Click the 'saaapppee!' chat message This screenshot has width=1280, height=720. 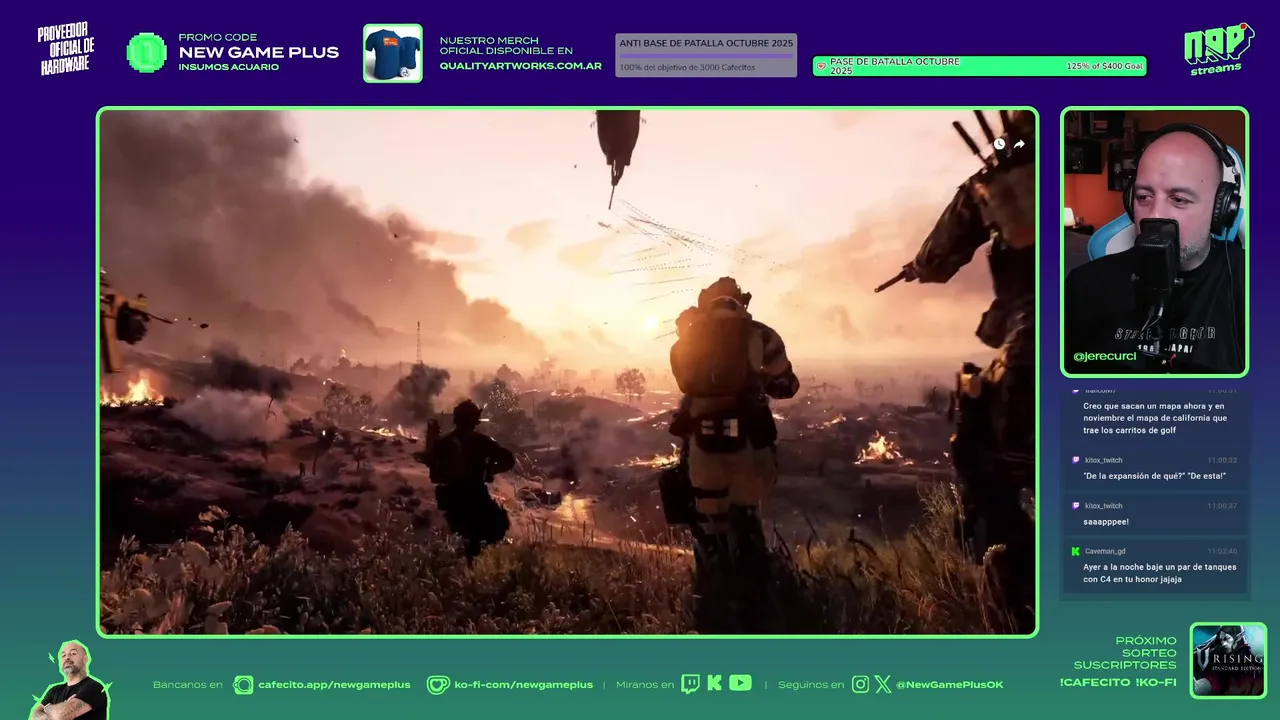coord(1106,522)
